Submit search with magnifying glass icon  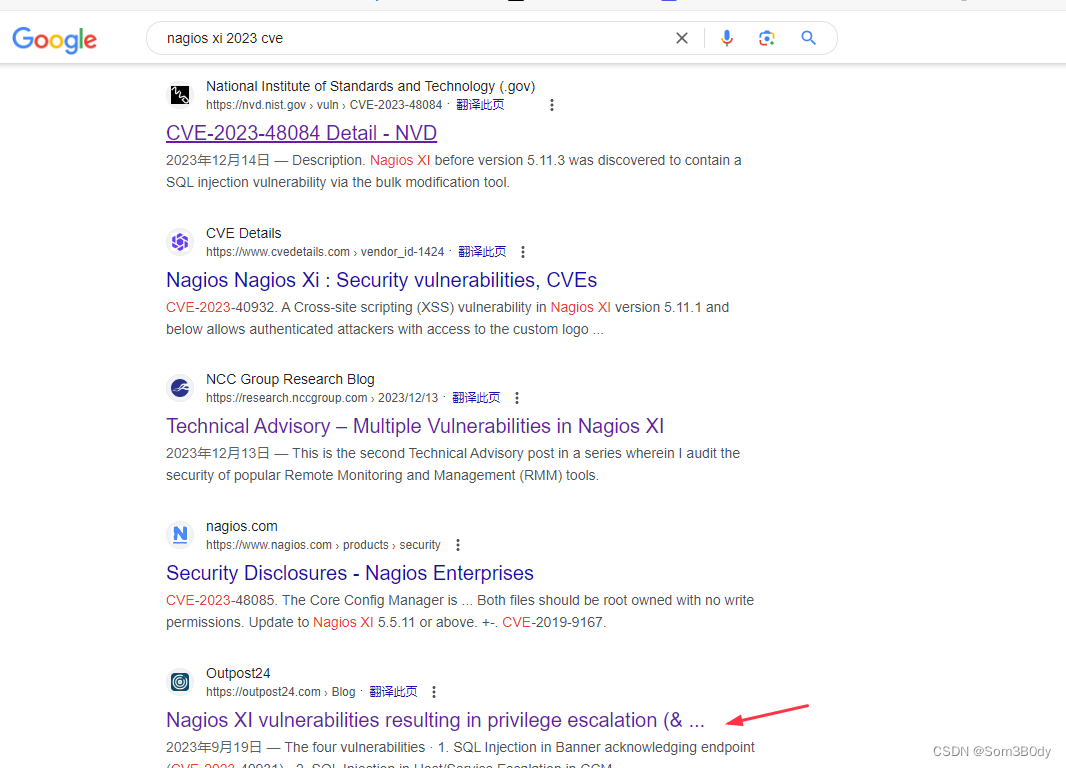click(808, 38)
